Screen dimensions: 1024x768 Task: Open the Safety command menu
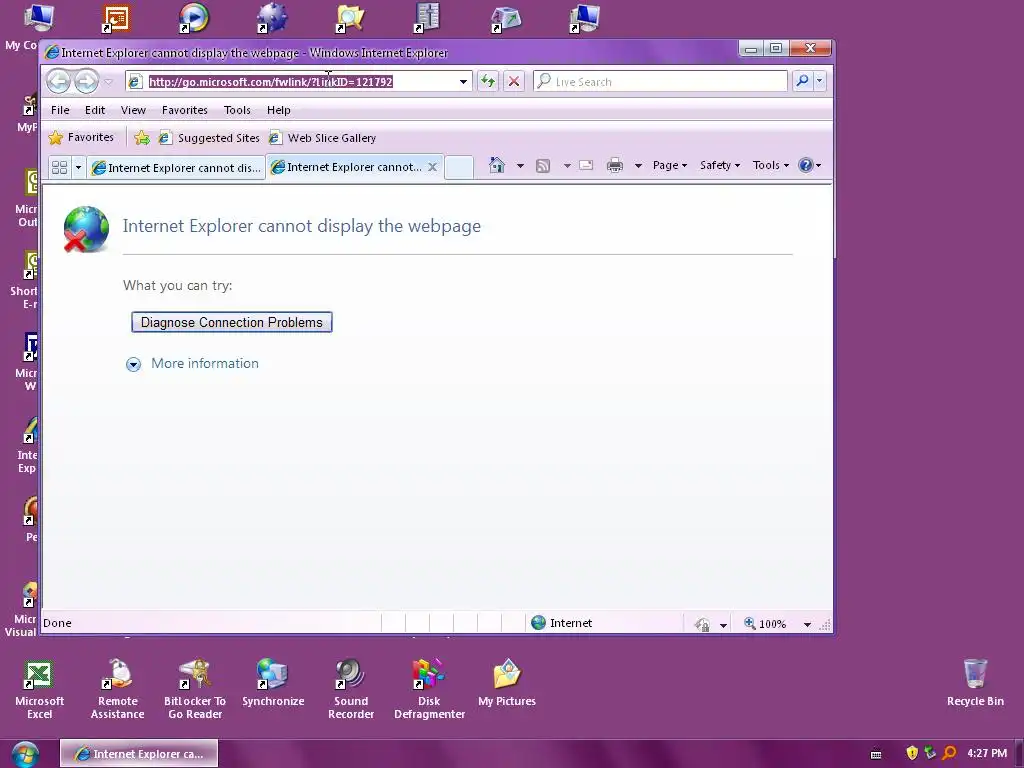(720, 165)
